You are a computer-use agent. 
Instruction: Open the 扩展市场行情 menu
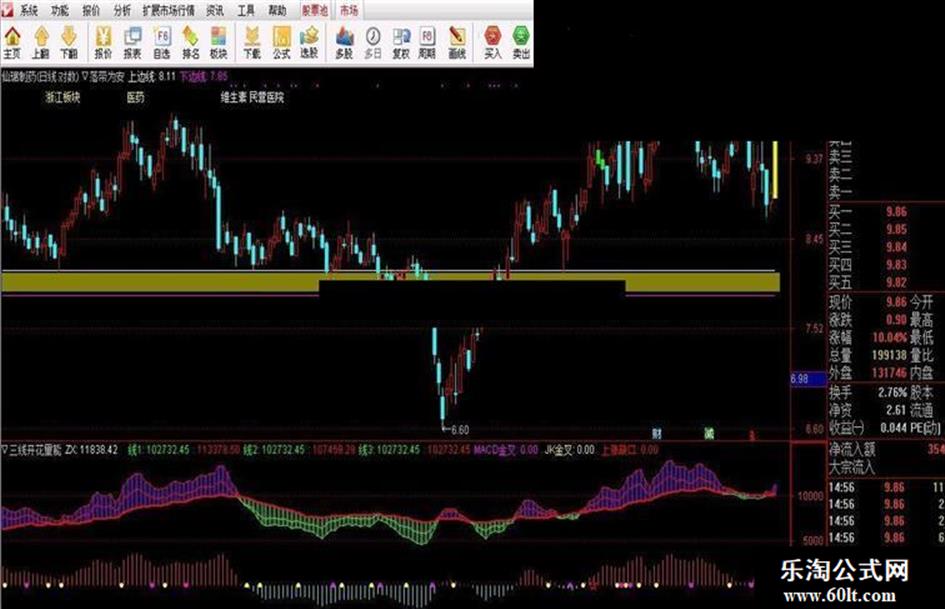pos(169,10)
